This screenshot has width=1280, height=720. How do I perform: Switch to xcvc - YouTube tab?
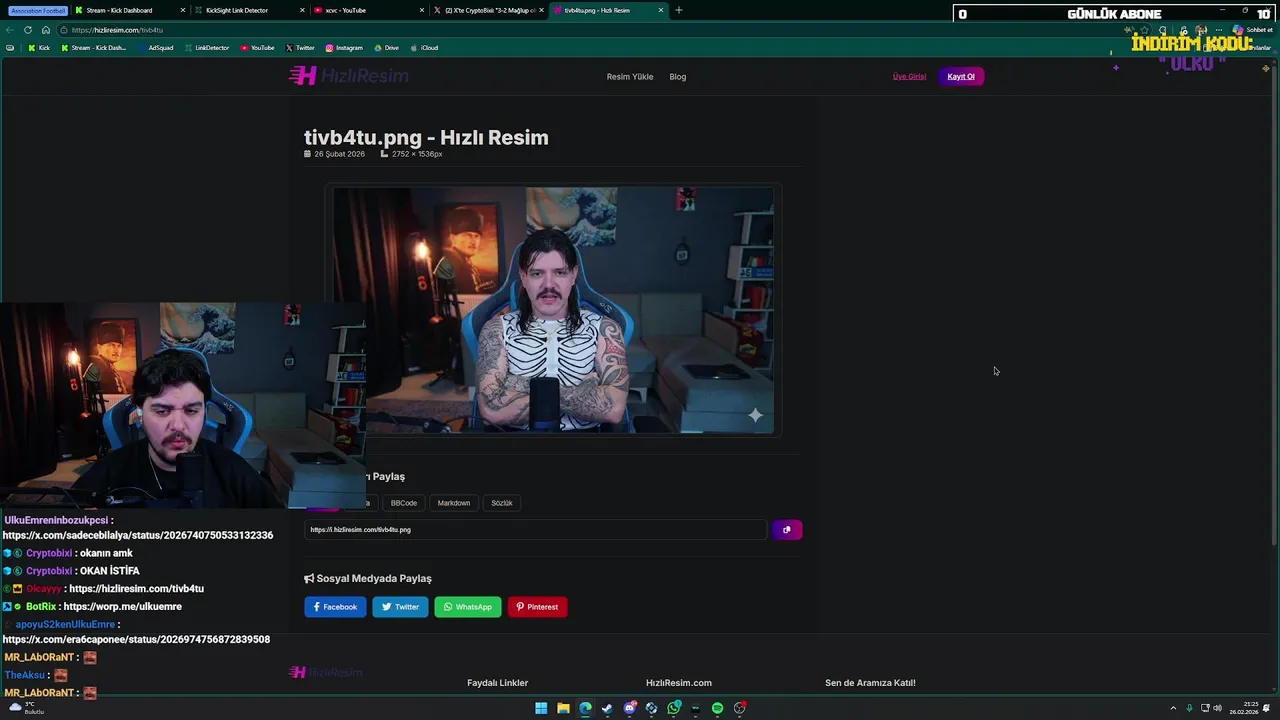369,10
